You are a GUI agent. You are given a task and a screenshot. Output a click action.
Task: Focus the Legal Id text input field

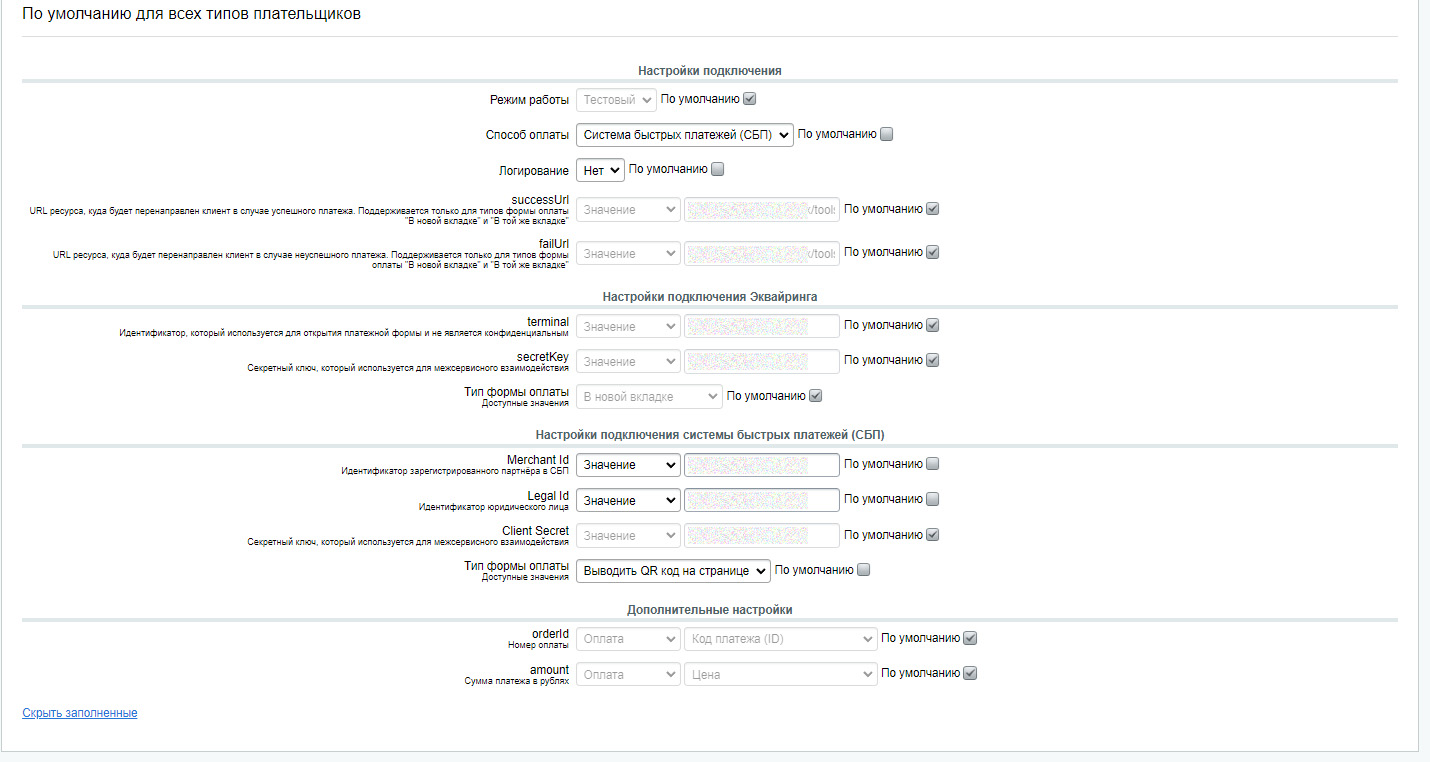pyautogui.click(x=762, y=500)
